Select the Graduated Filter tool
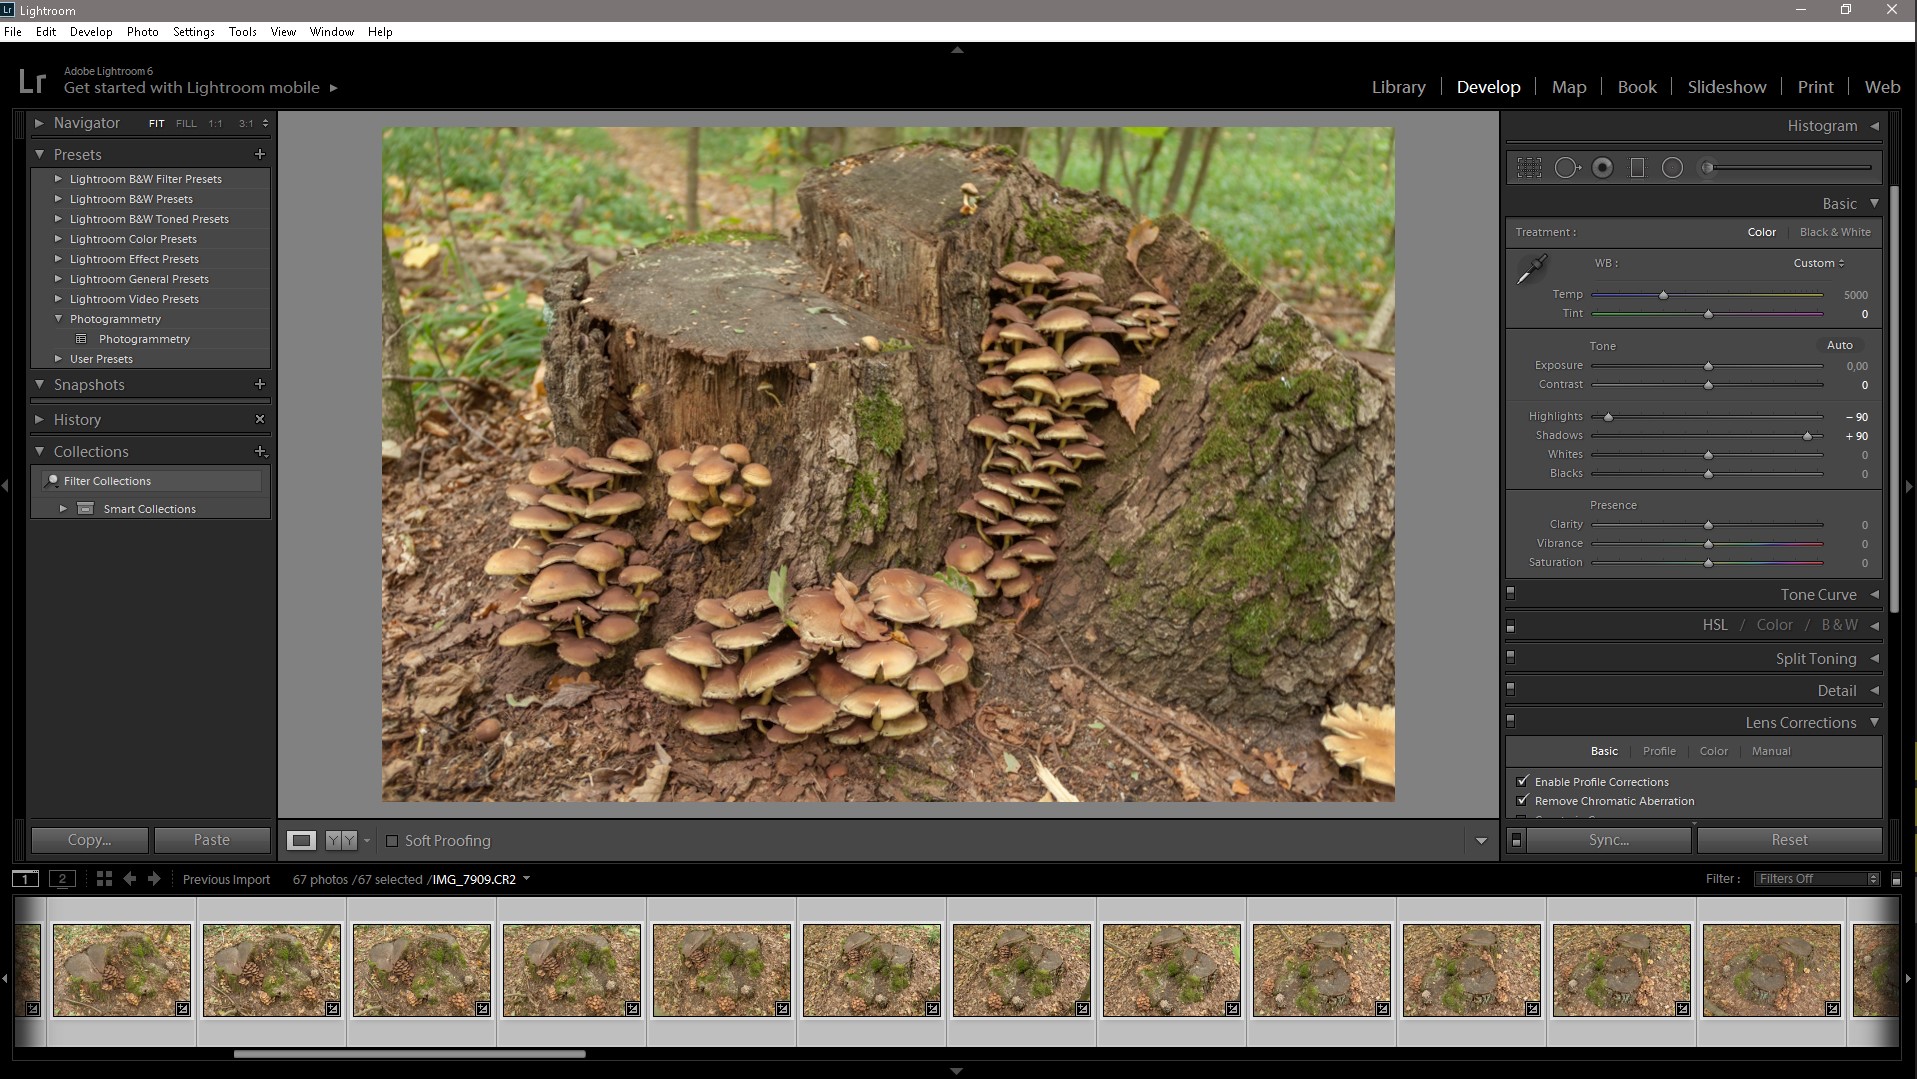 (x=1637, y=168)
